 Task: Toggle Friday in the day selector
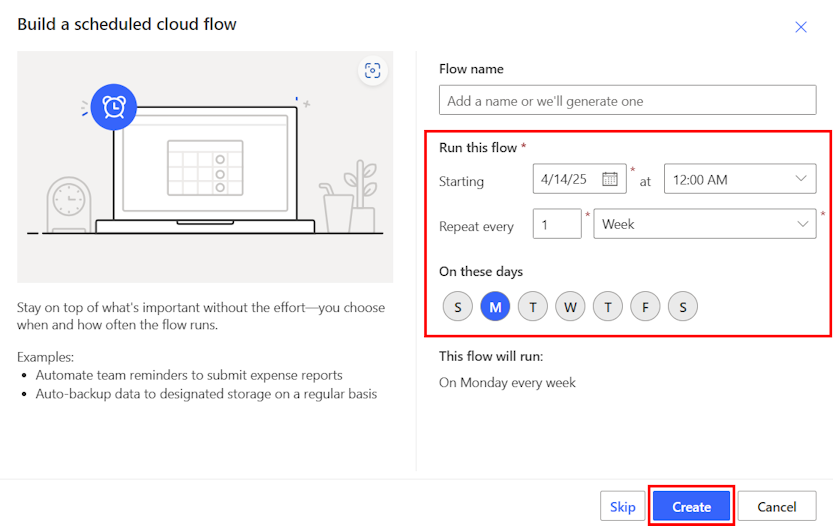[645, 307]
